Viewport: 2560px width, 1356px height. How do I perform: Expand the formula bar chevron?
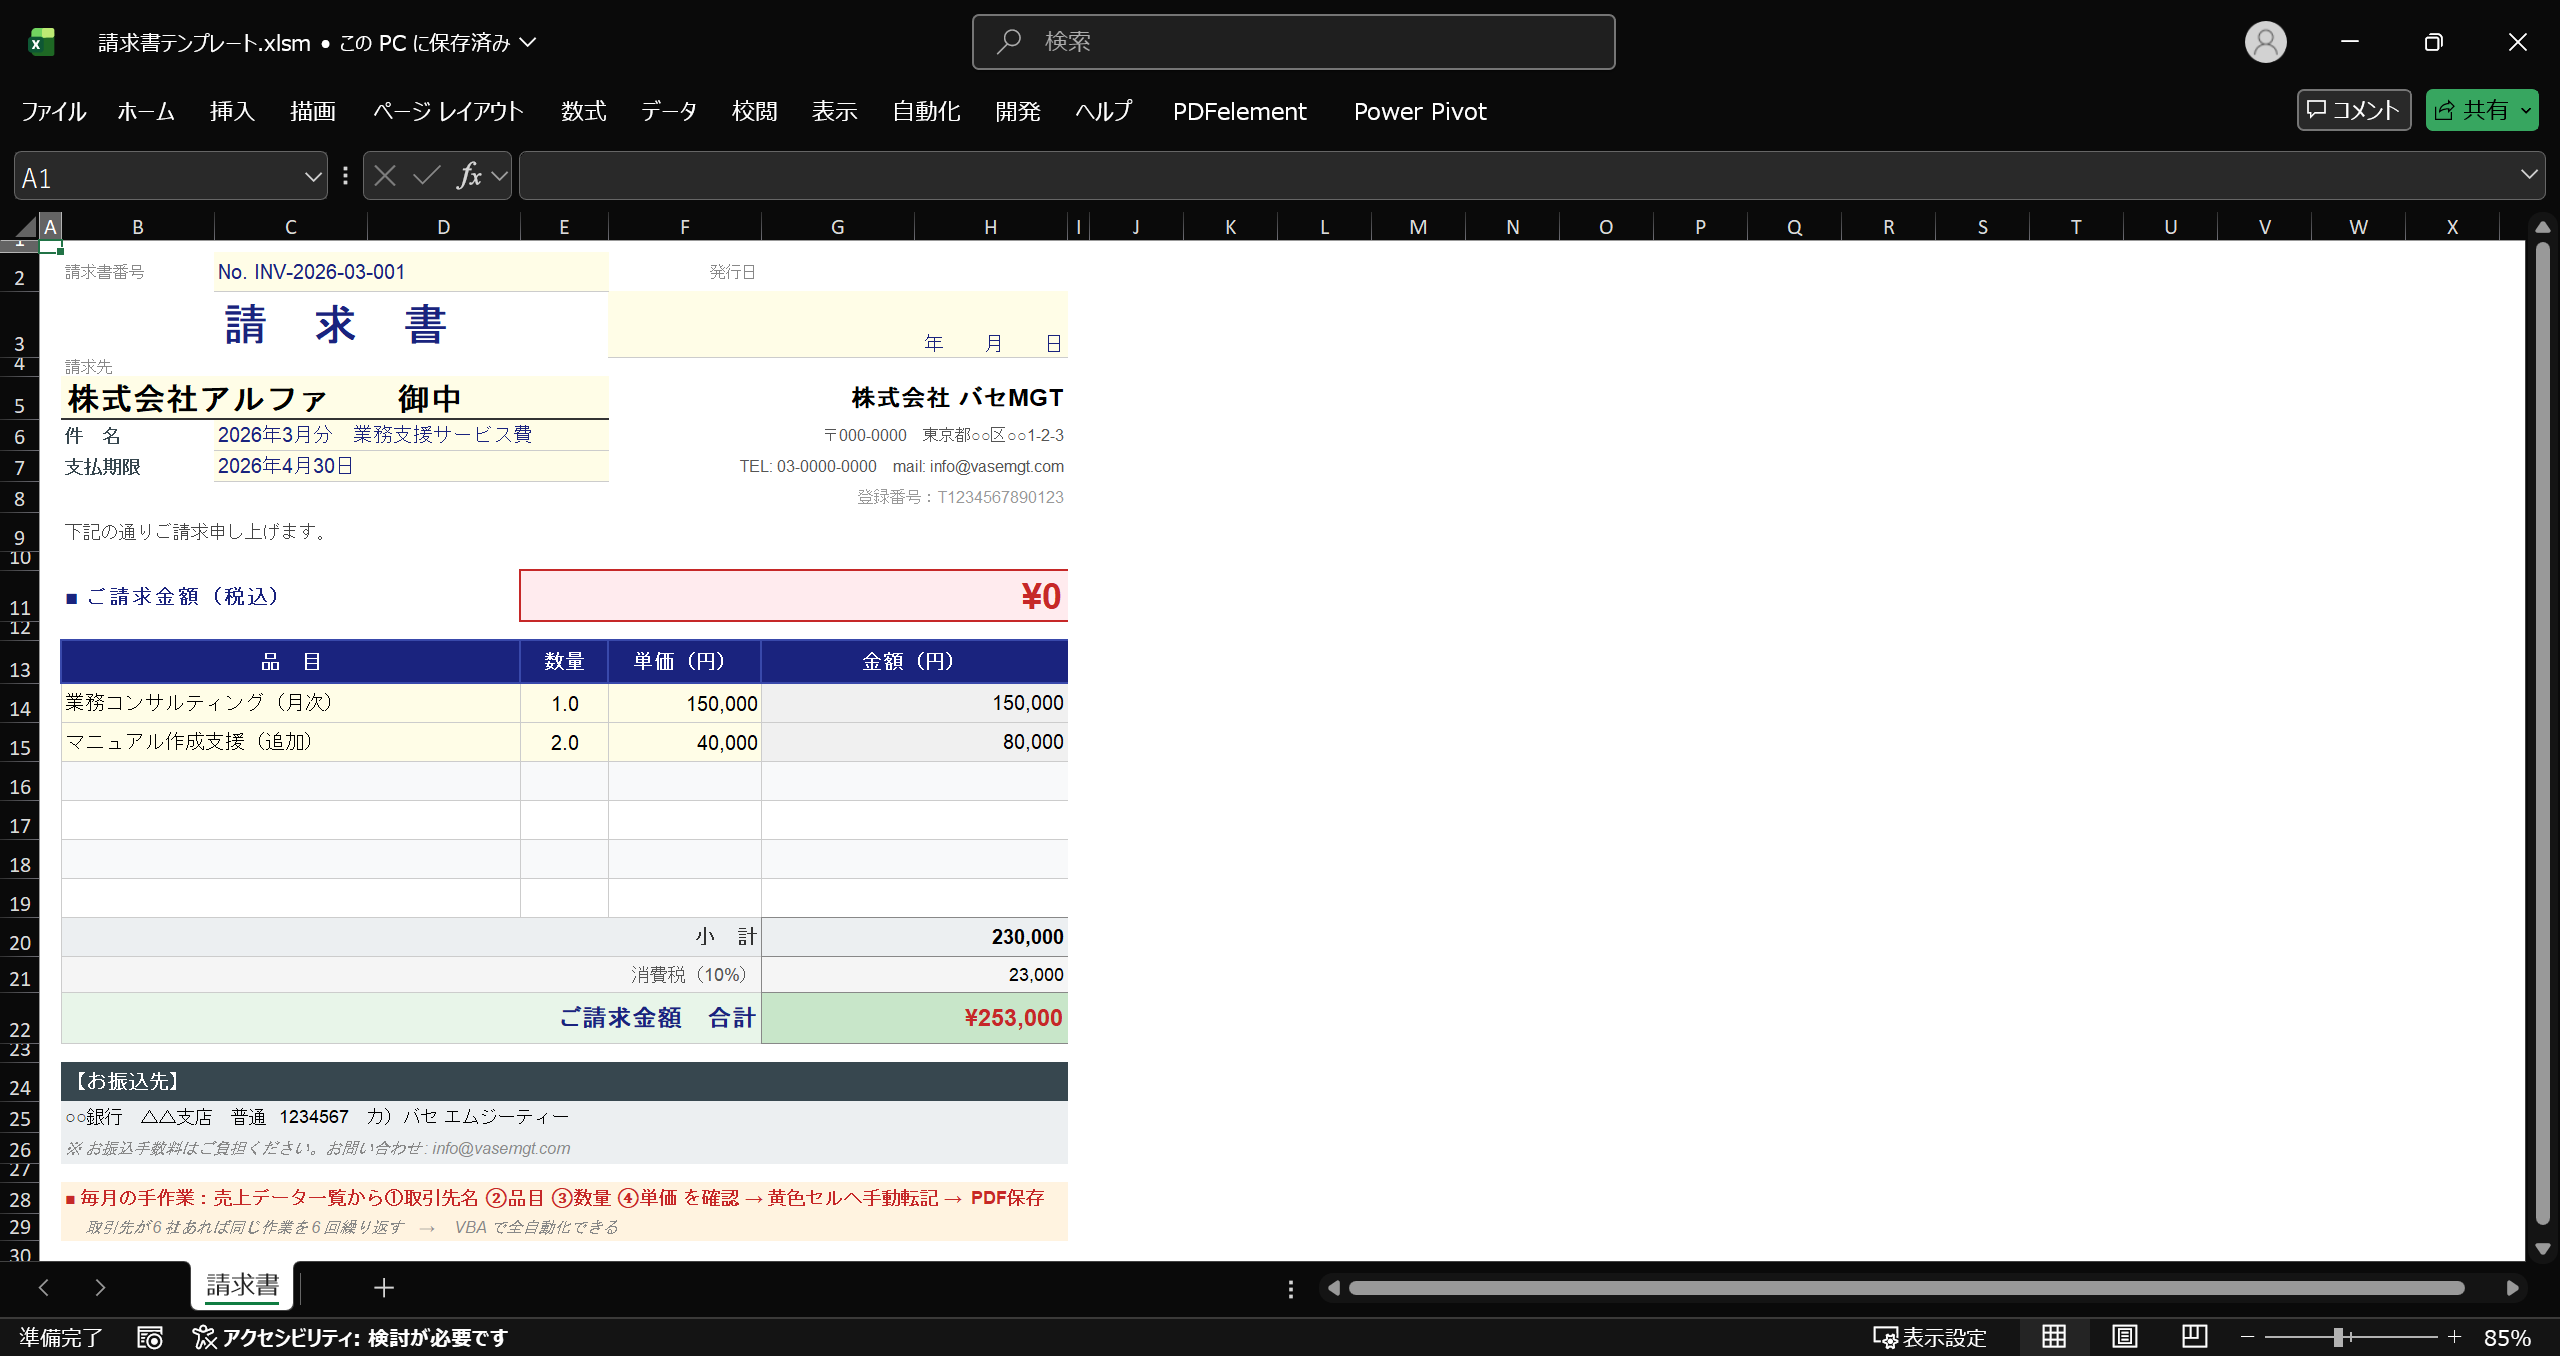coord(2529,175)
